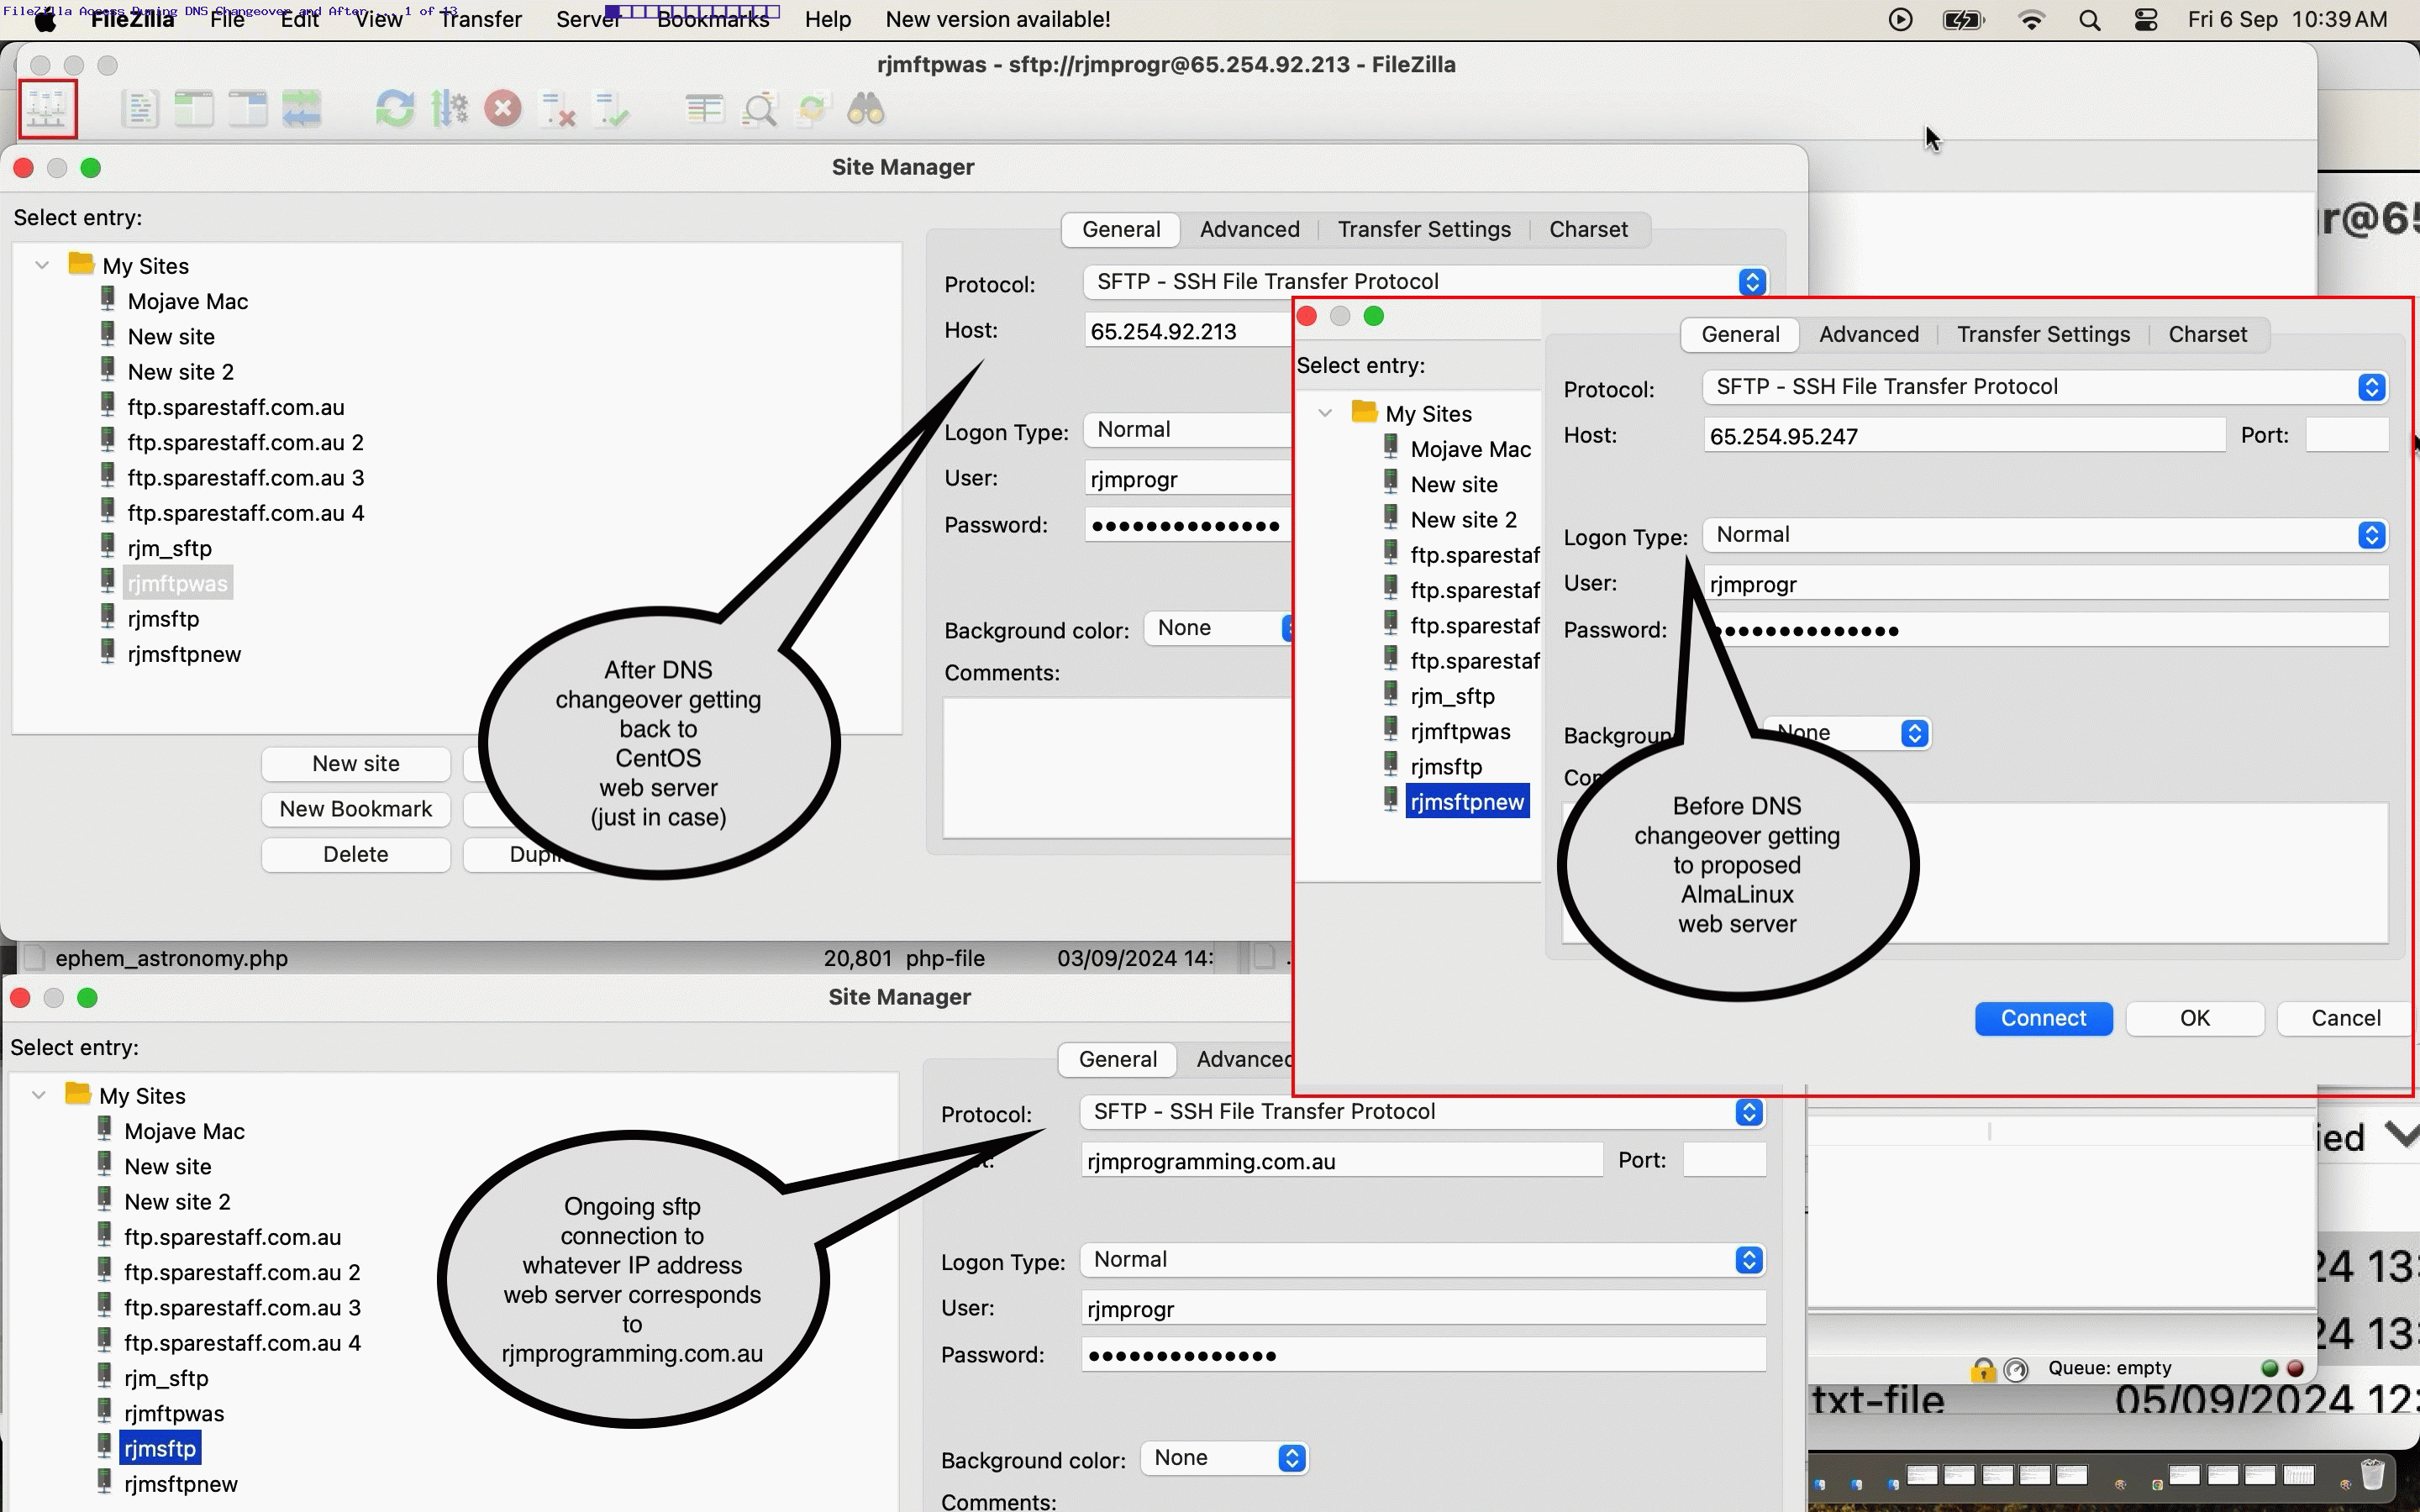Click the red activity LED indicator
This screenshot has width=2420, height=1512.
[x=2296, y=1368]
